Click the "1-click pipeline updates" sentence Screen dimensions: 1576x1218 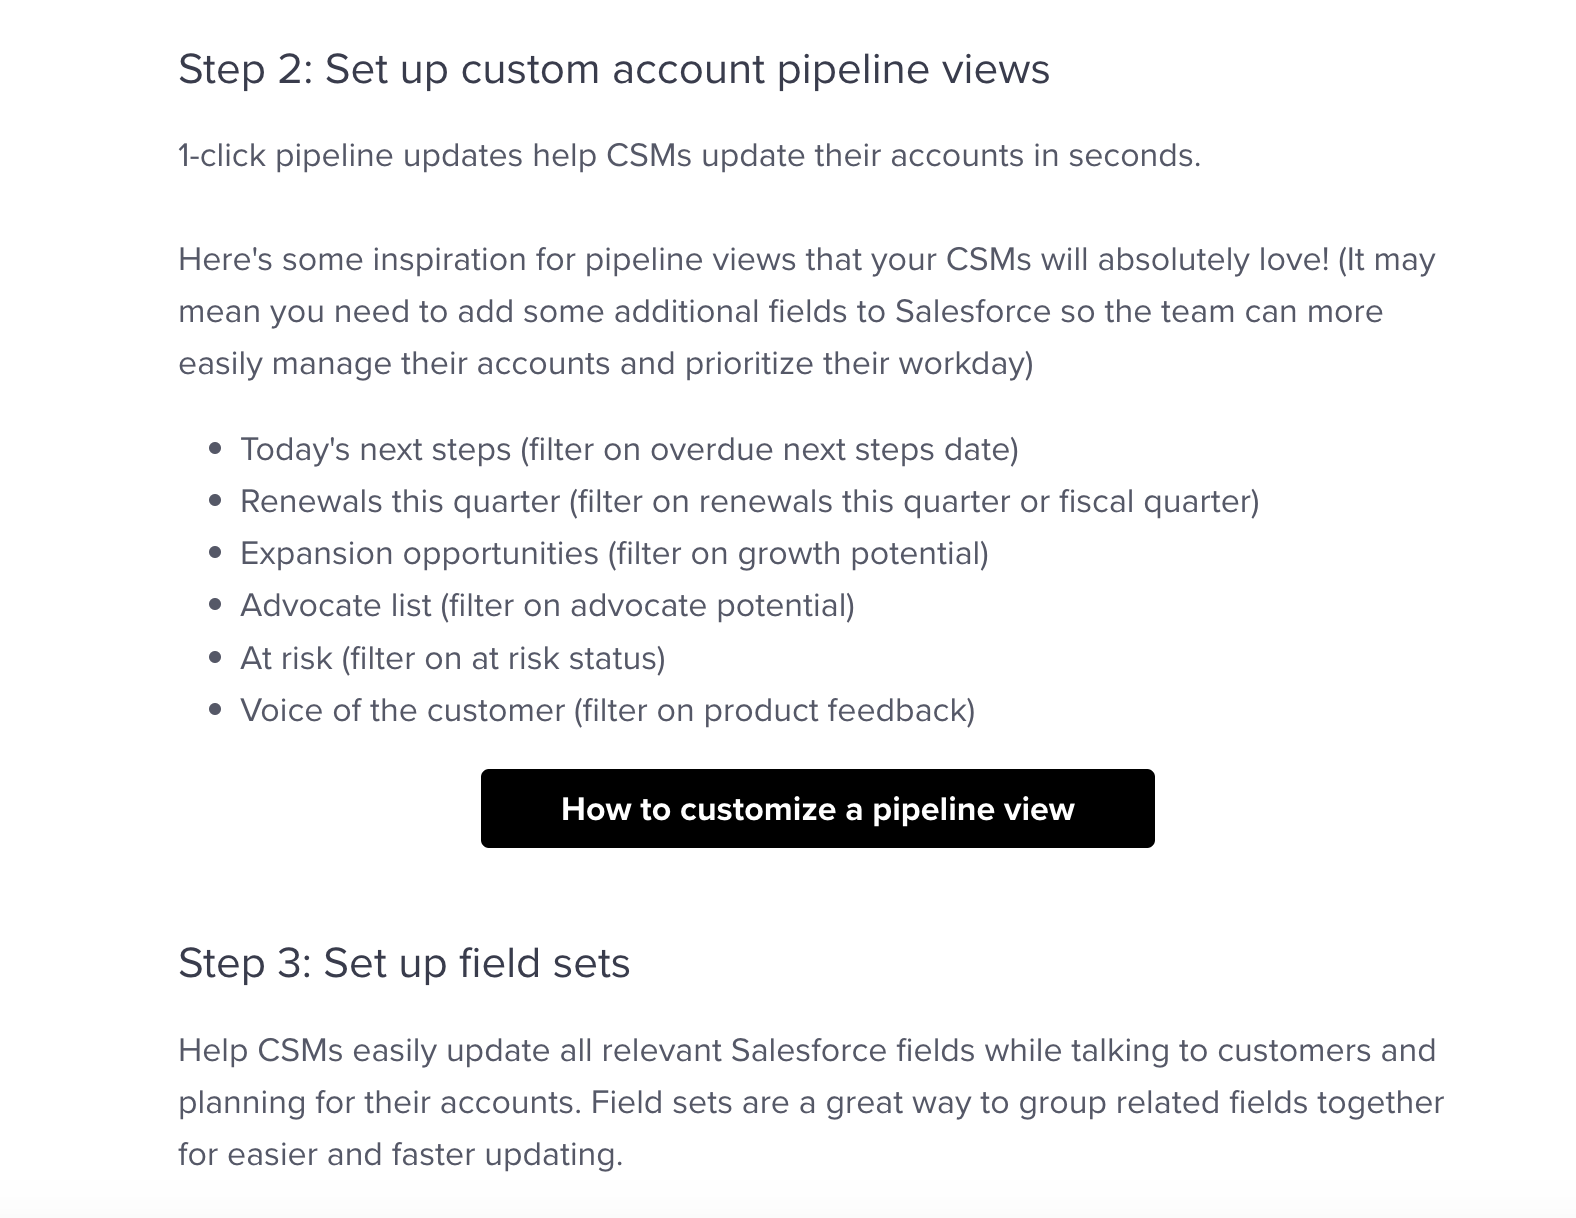click(689, 155)
